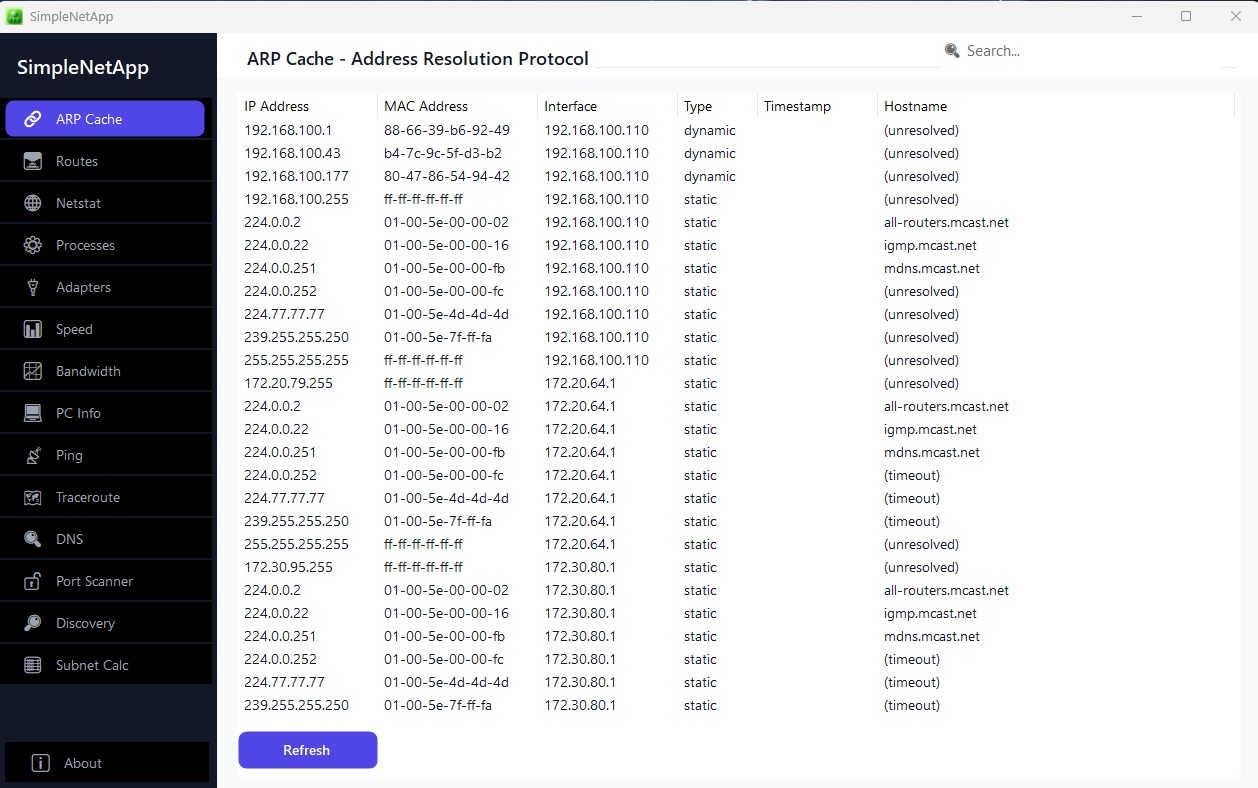Sort by the MAC Address column
This screenshot has width=1258, height=788.
click(x=426, y=105)
